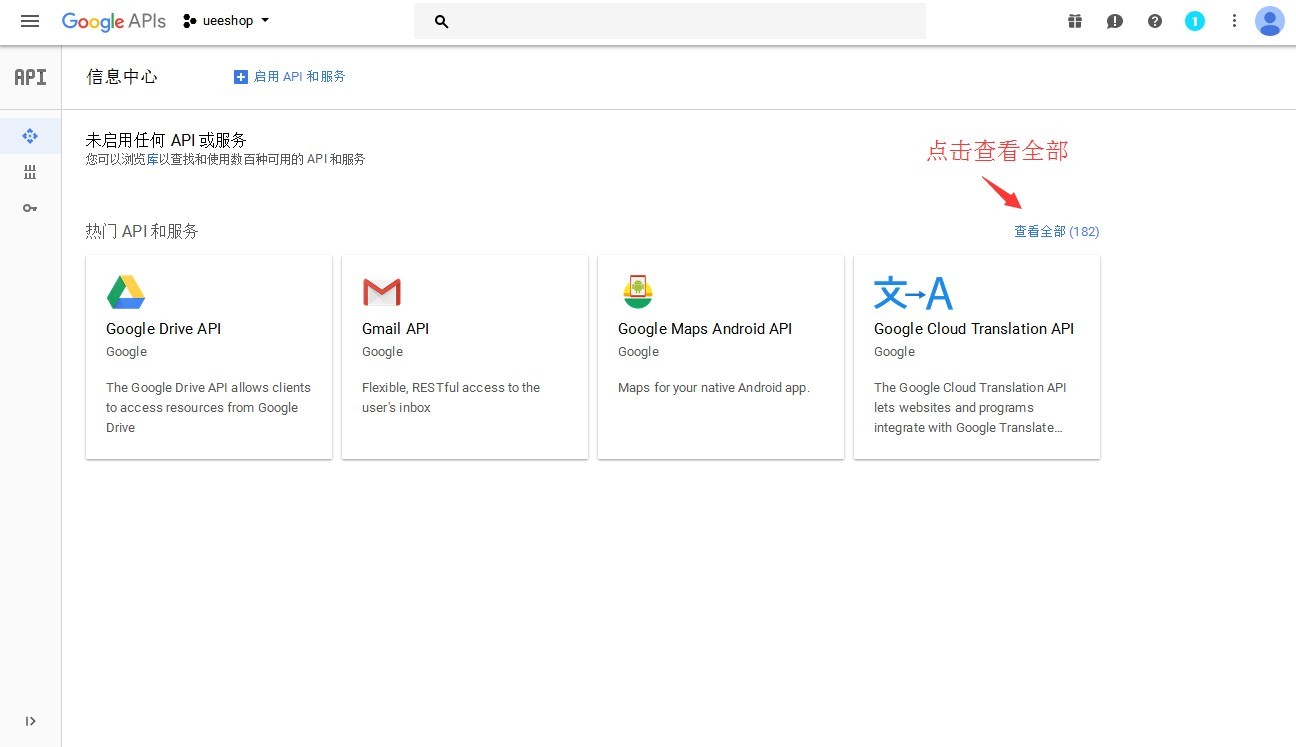Screen dimensions: 1296x747
Task: Open the feedback alert icon
Action: 1115,21
